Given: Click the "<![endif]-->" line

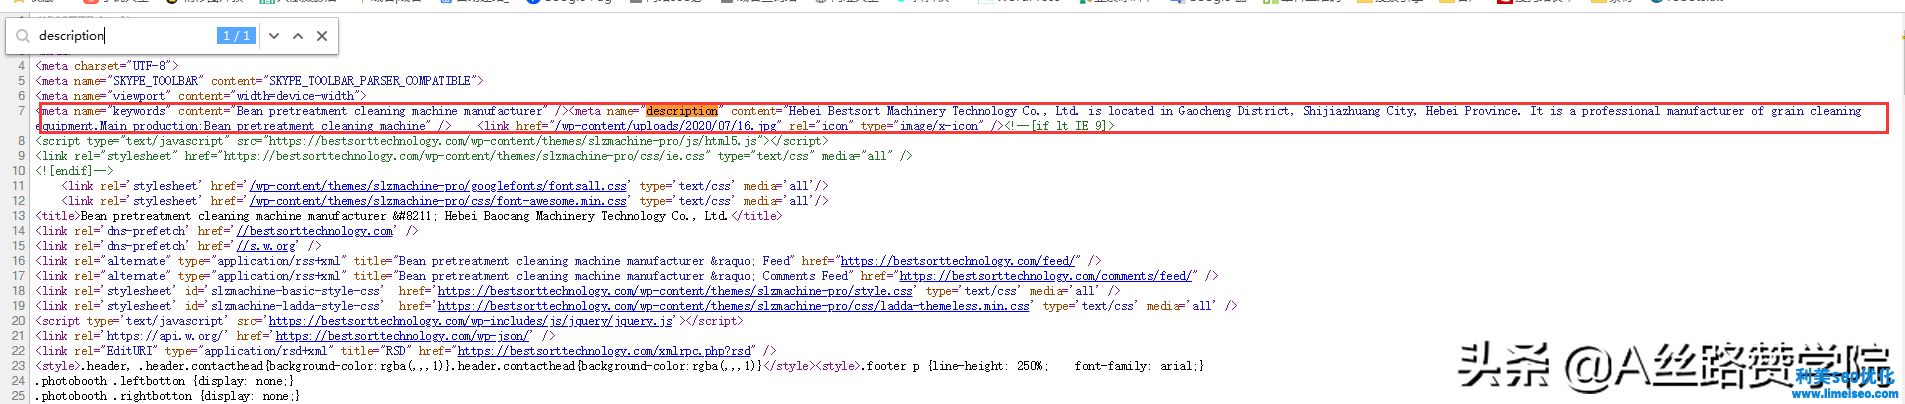Looking at the screenshot, I should (x=75, y=171).
